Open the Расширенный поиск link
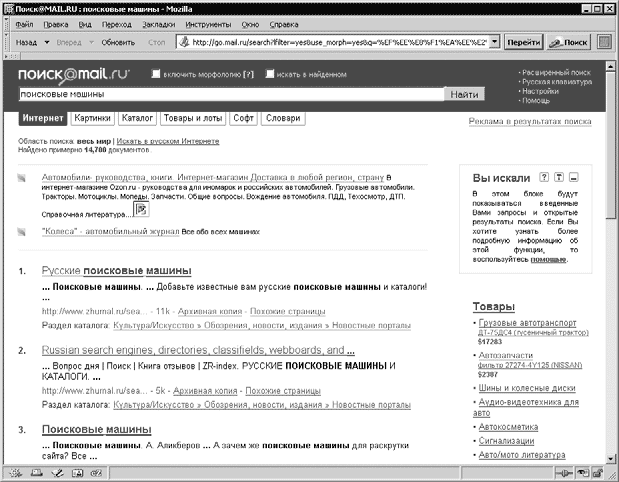619x482 pixels. 556,73
